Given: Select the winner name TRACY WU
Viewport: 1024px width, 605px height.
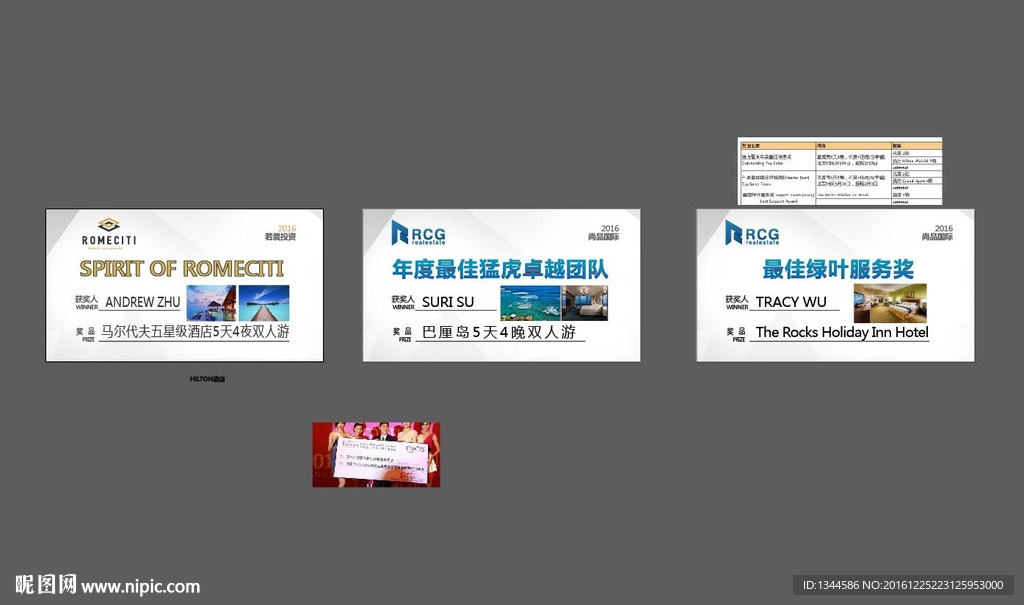Looking at the screenshot, I should [x=791, y=302].
